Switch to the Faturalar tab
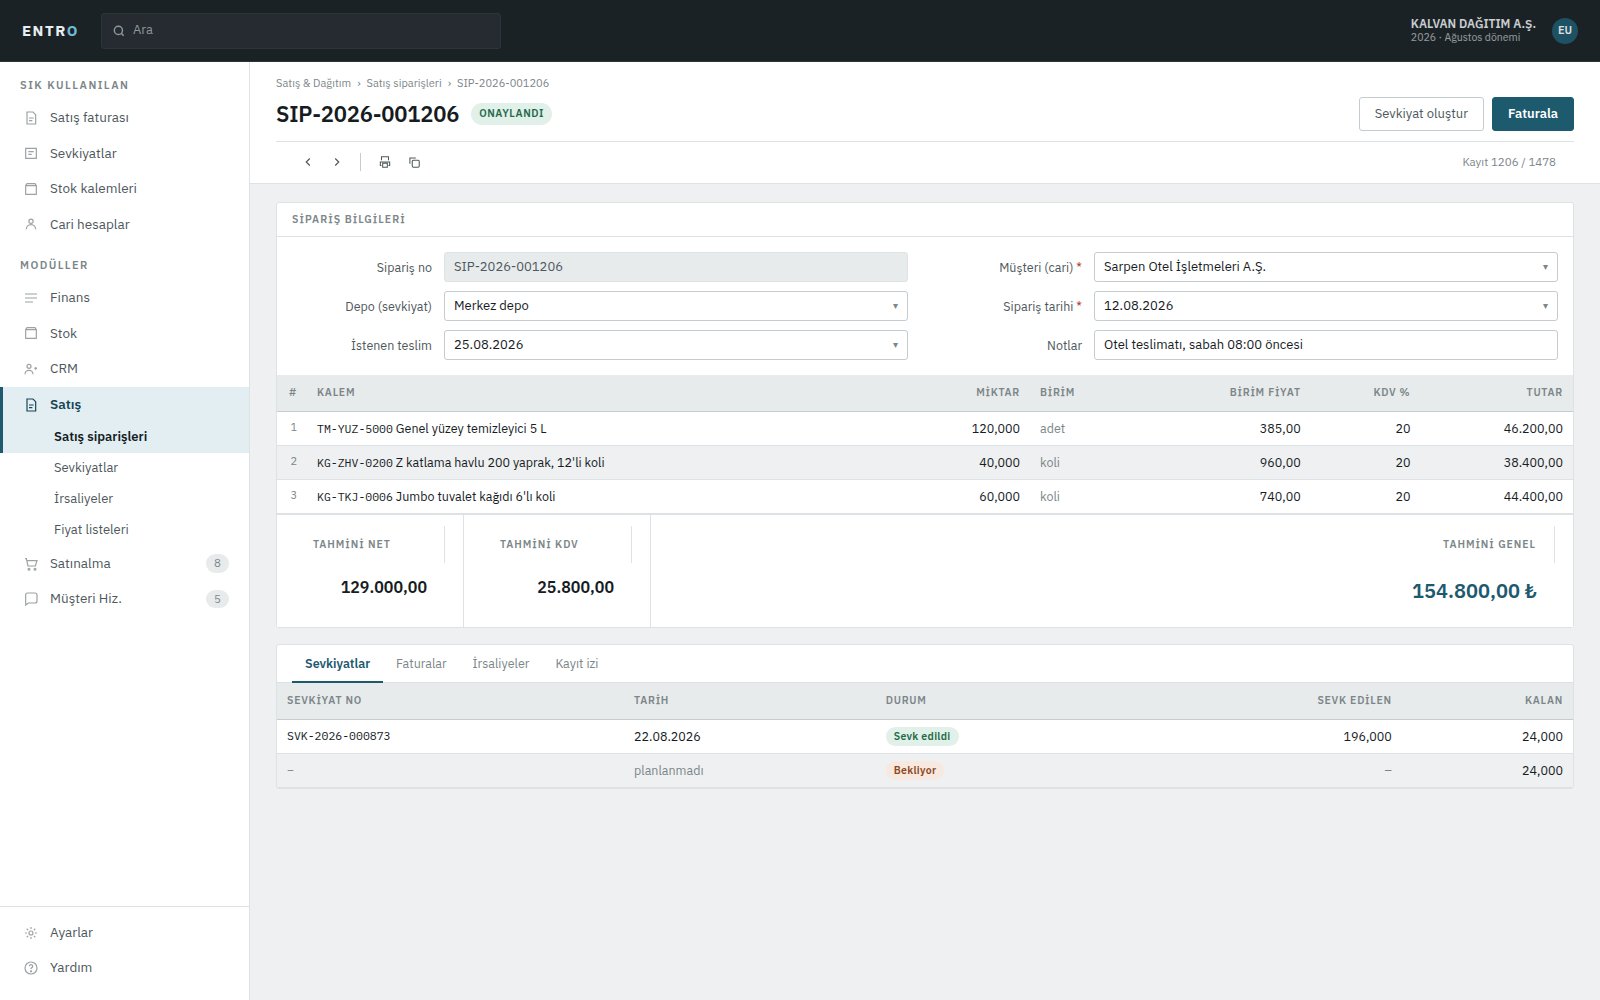 tap(421, 664)
